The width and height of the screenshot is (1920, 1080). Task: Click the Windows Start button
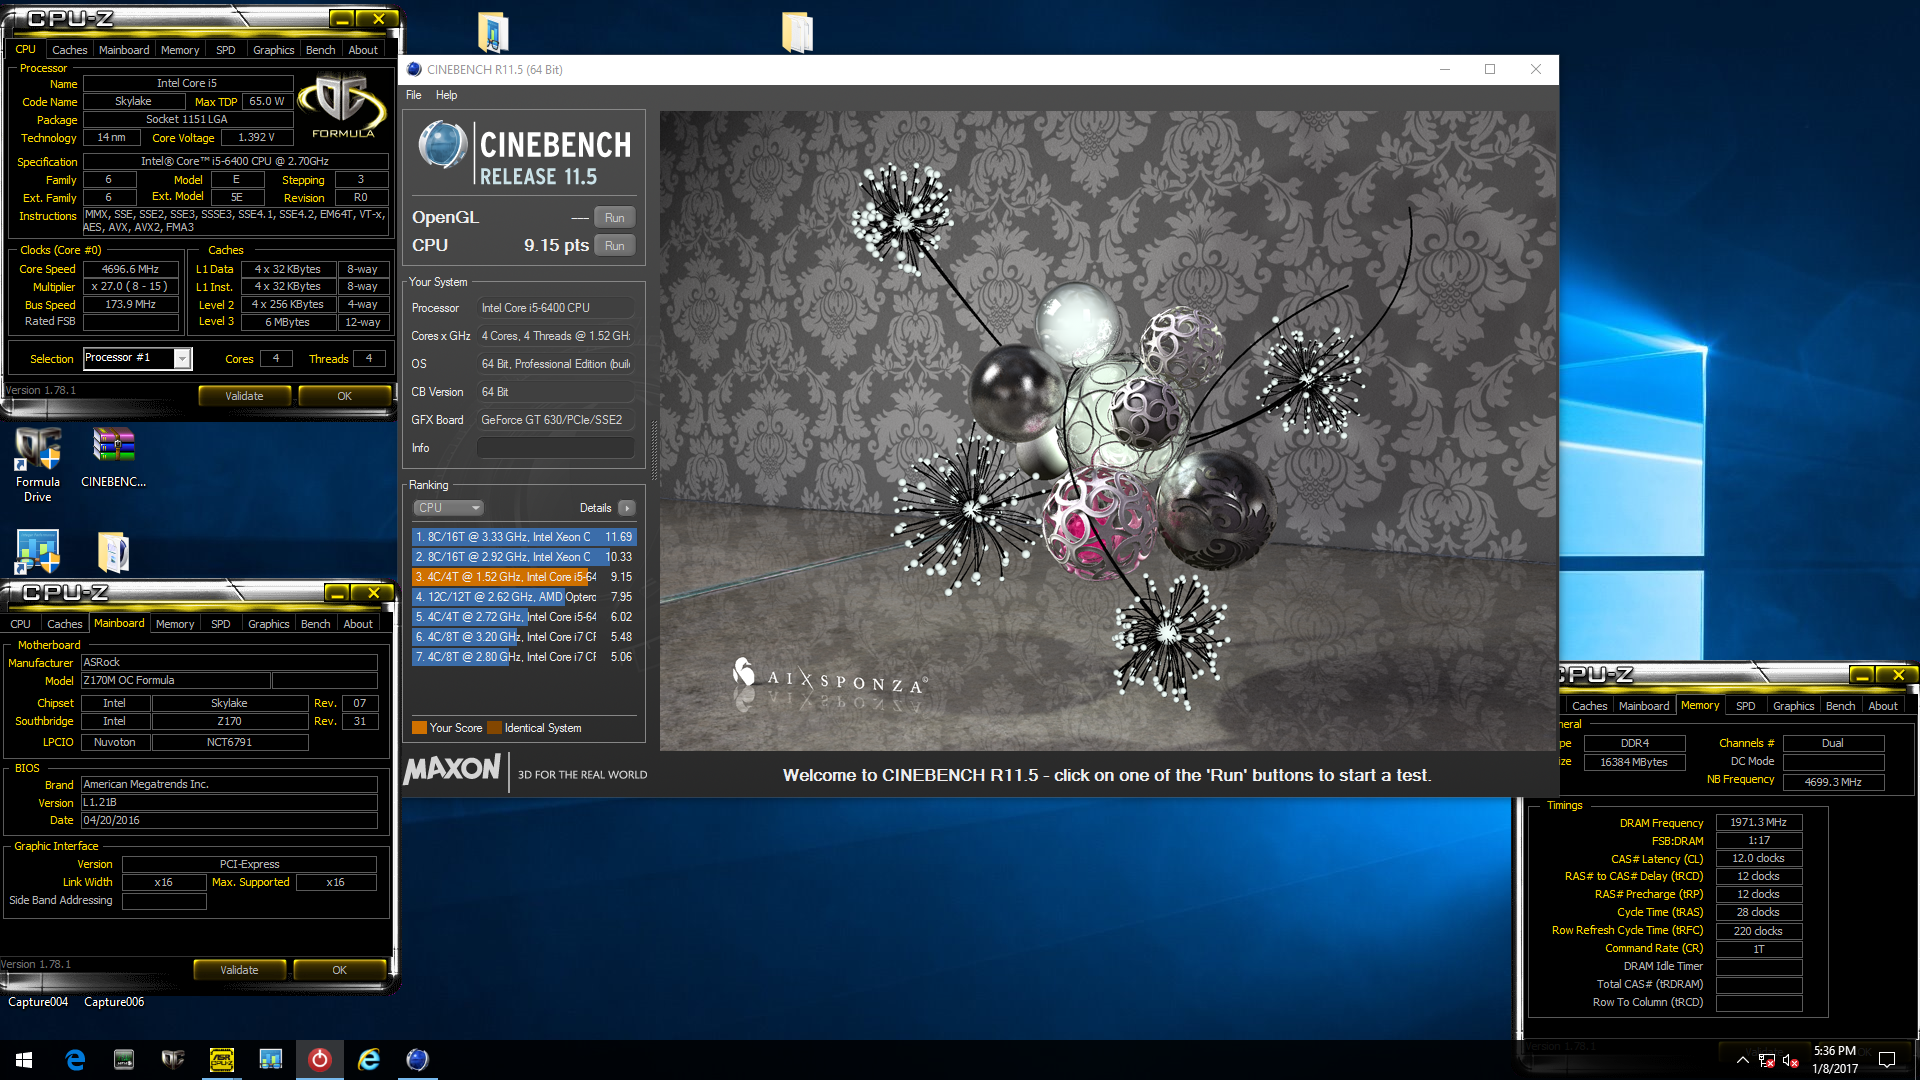24,1060
